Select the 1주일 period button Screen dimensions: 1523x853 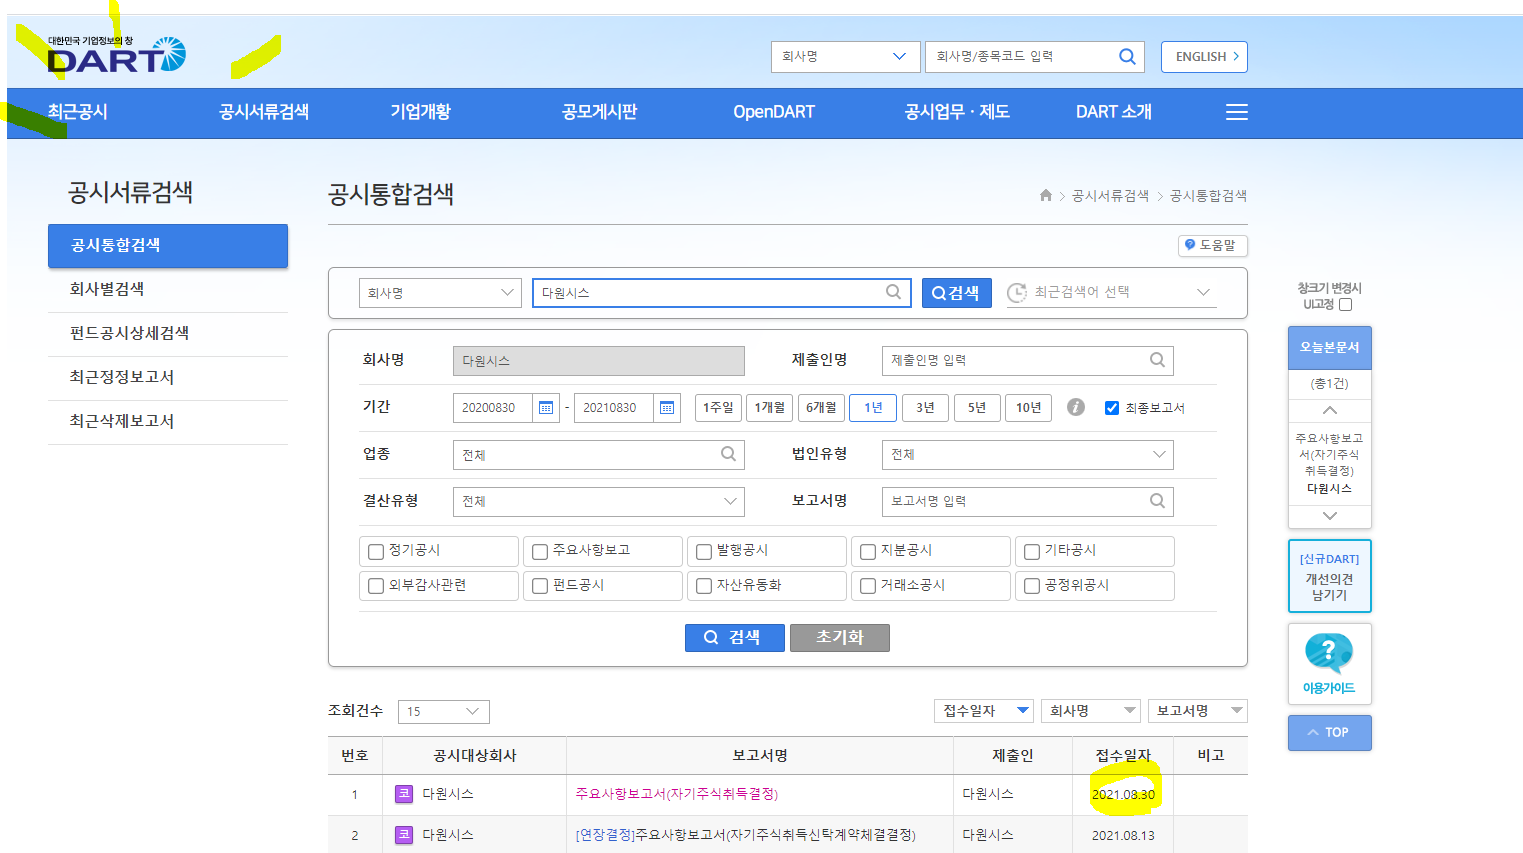tap(718, 407)
